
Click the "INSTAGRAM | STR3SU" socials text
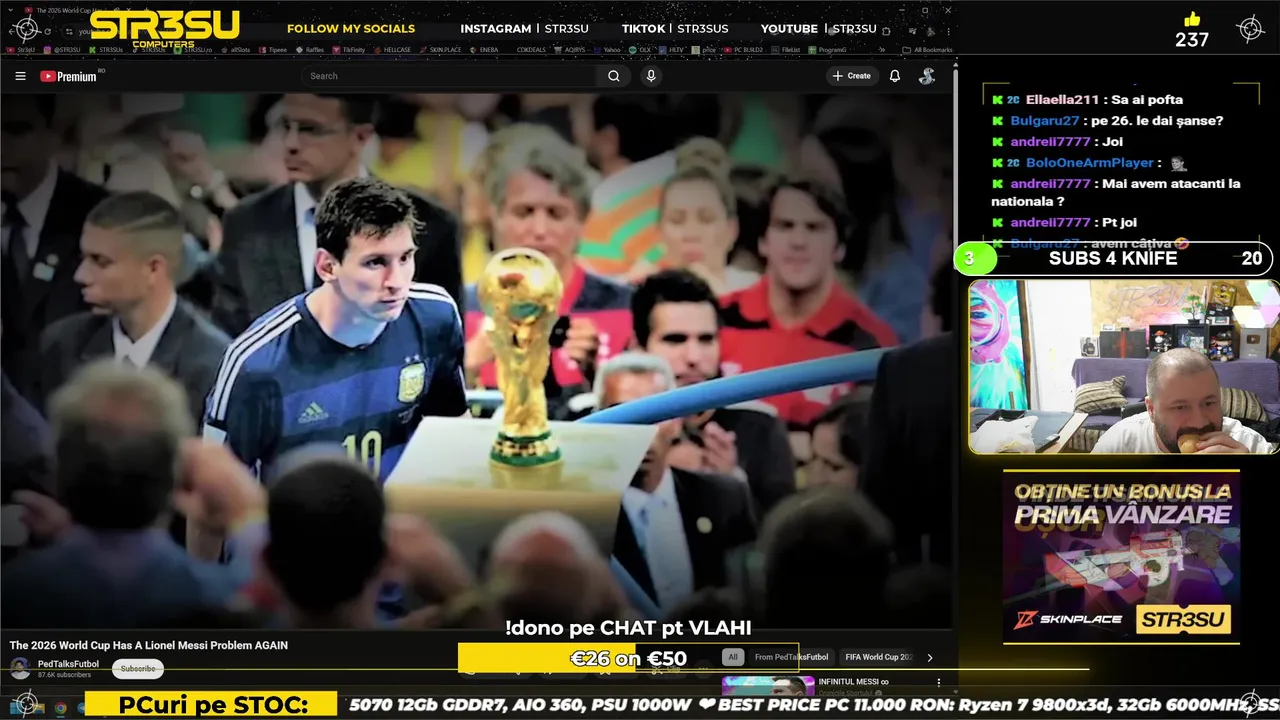pos(524,29)
